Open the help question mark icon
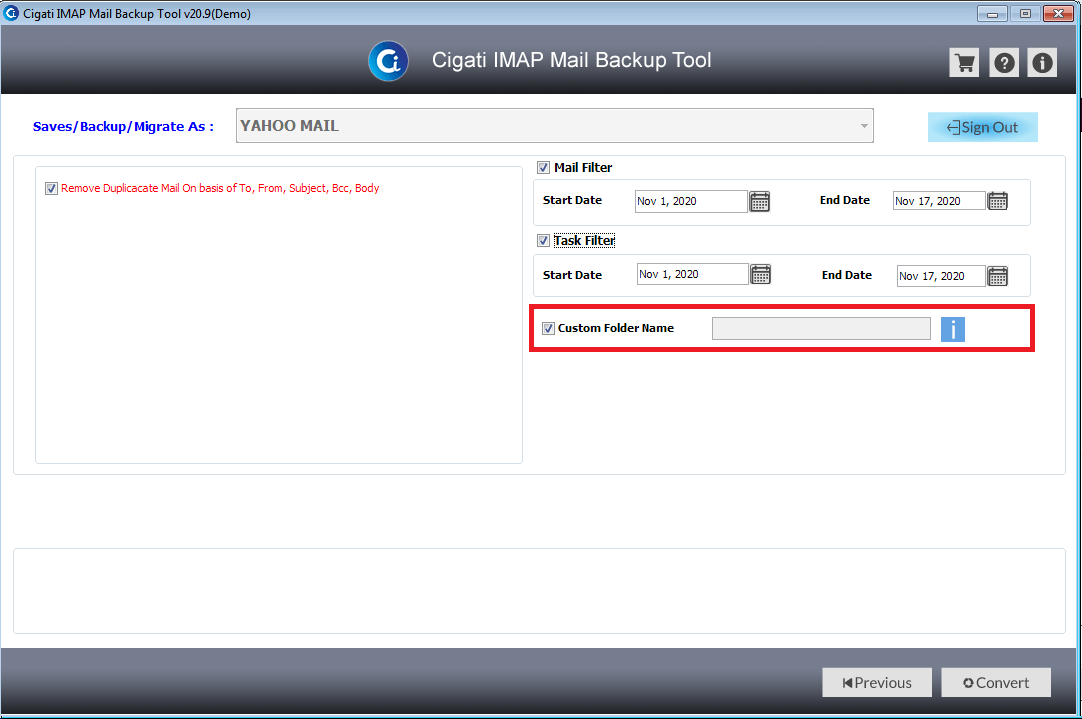 tap(1004, 63)
